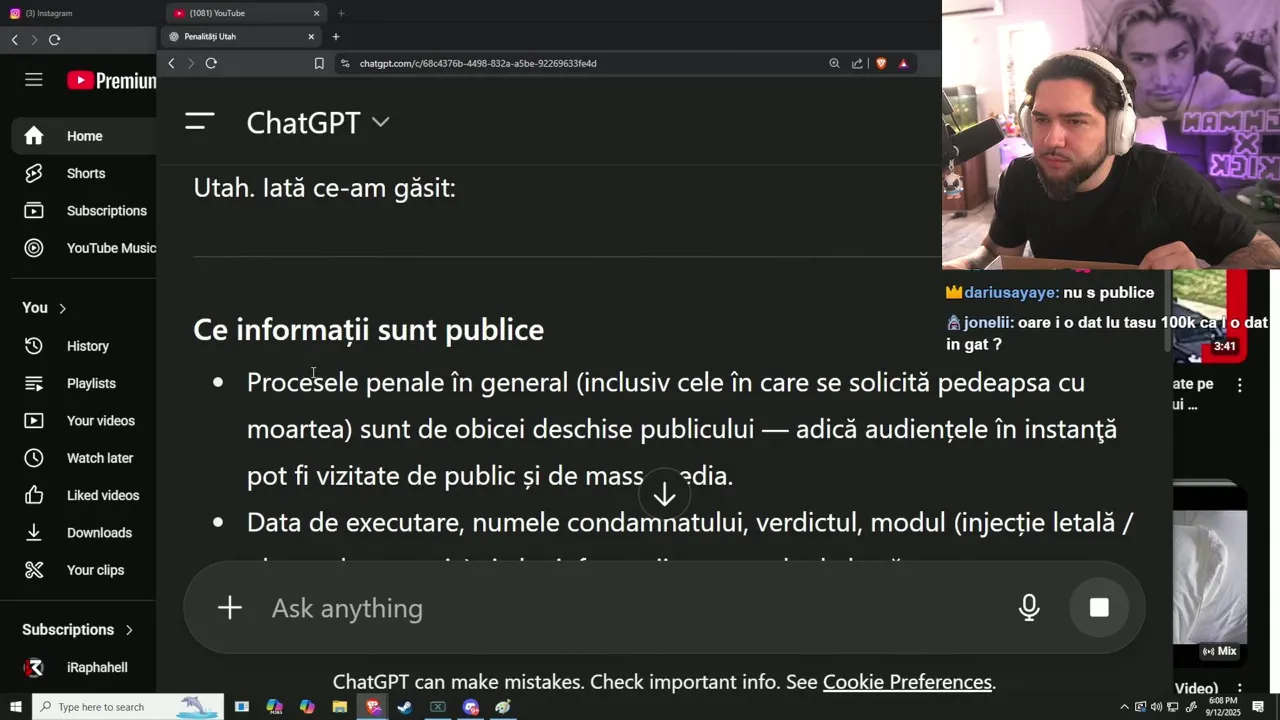Open the Brave Rewards triangle icon

point(903,63)
